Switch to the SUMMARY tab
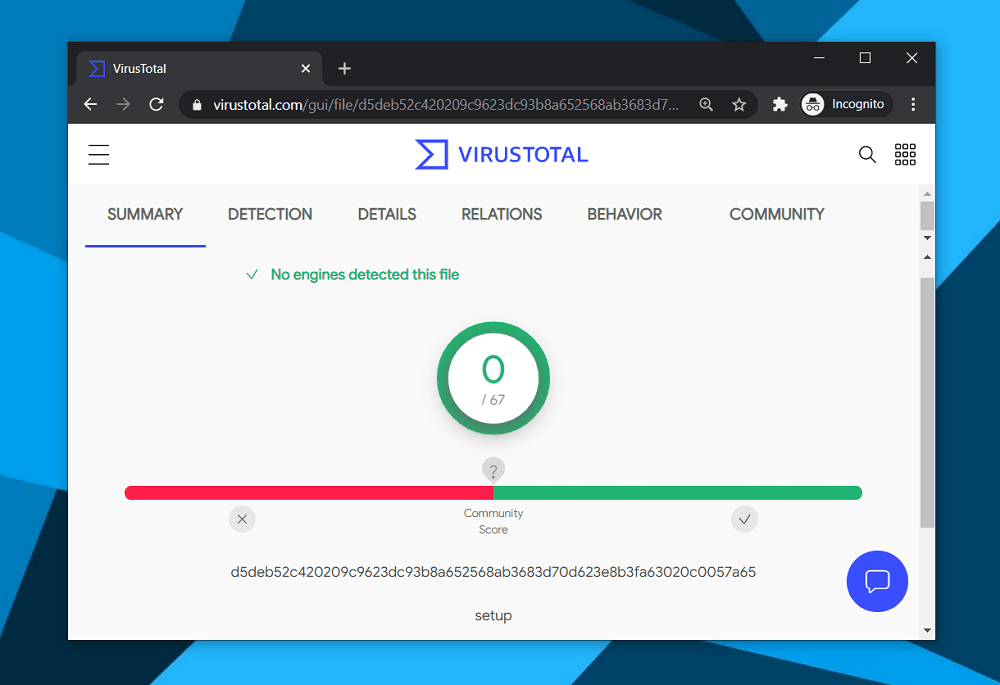This screenshot has height=685, width=1000. click(145, 214)
